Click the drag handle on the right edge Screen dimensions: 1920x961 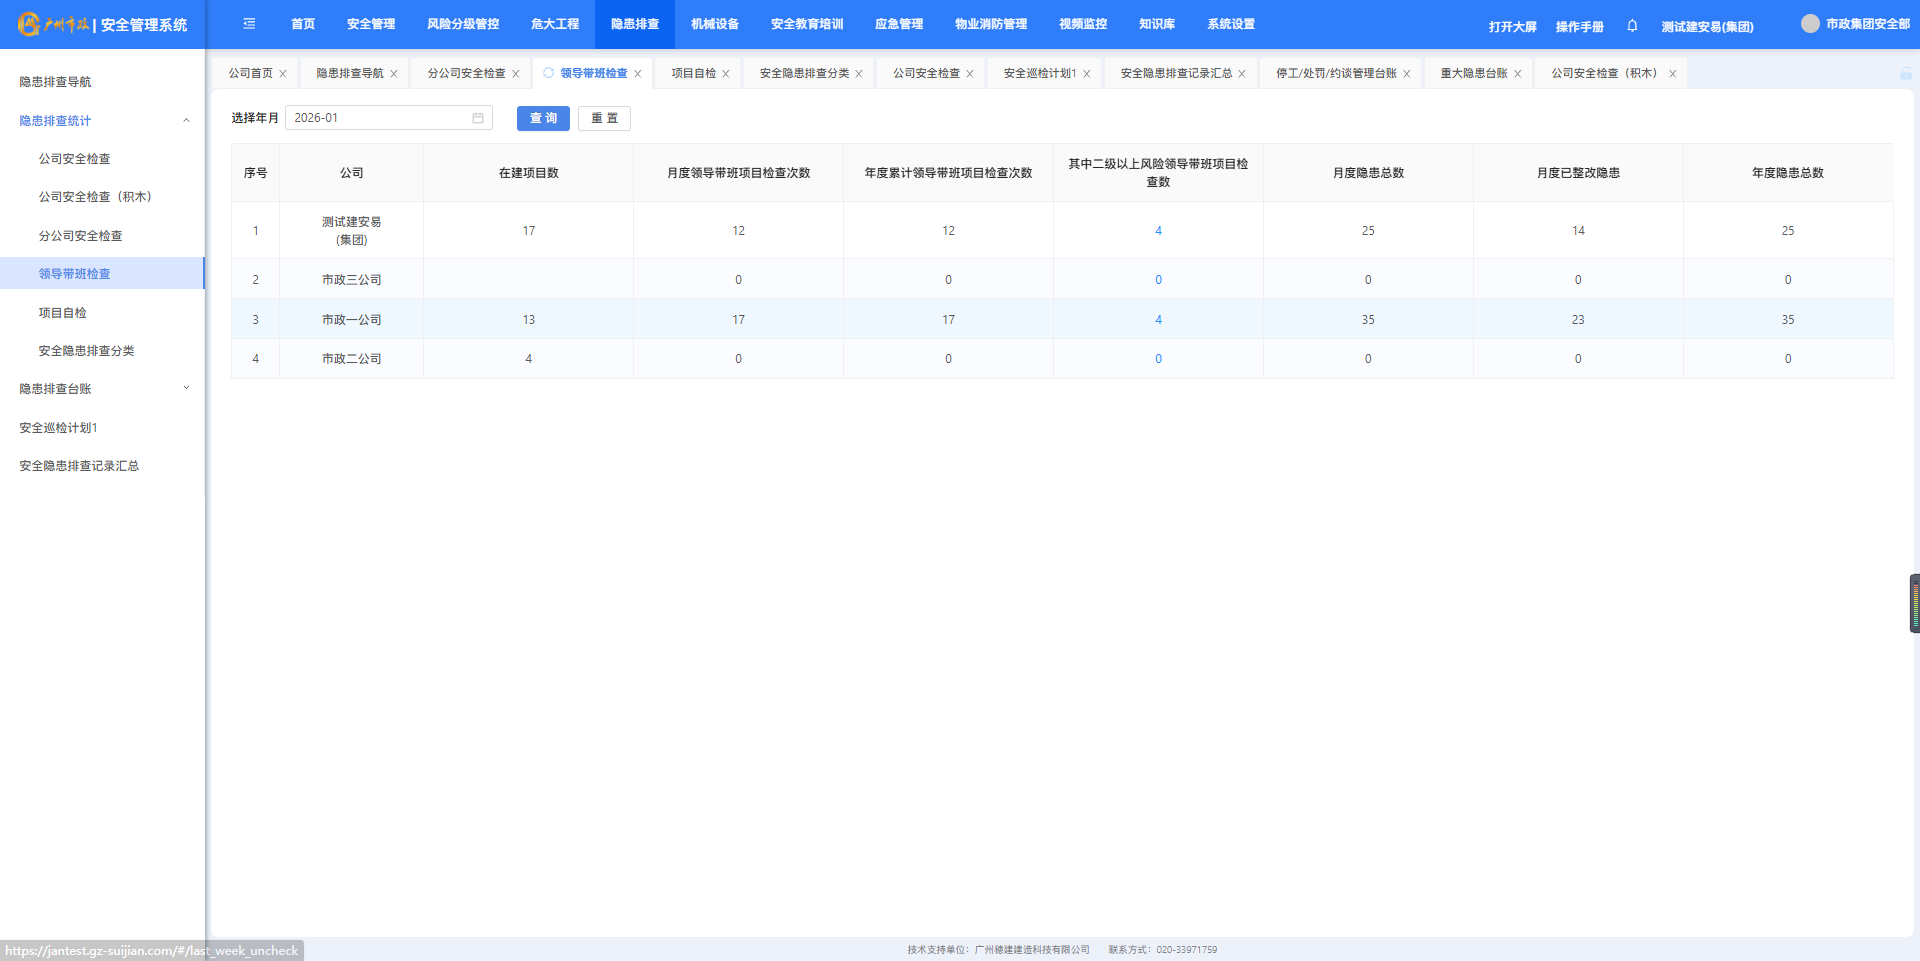[1914, 603]
